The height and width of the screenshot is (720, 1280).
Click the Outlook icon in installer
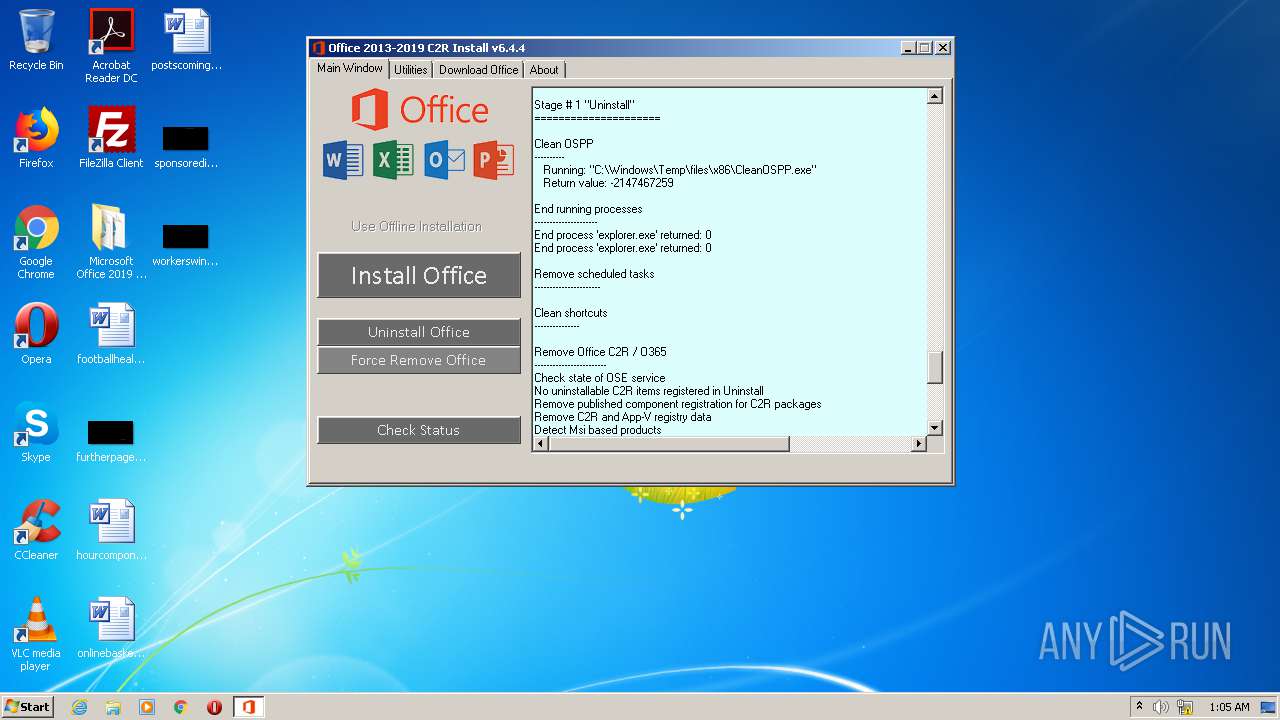pyautogui.click(x=444, y=160)
